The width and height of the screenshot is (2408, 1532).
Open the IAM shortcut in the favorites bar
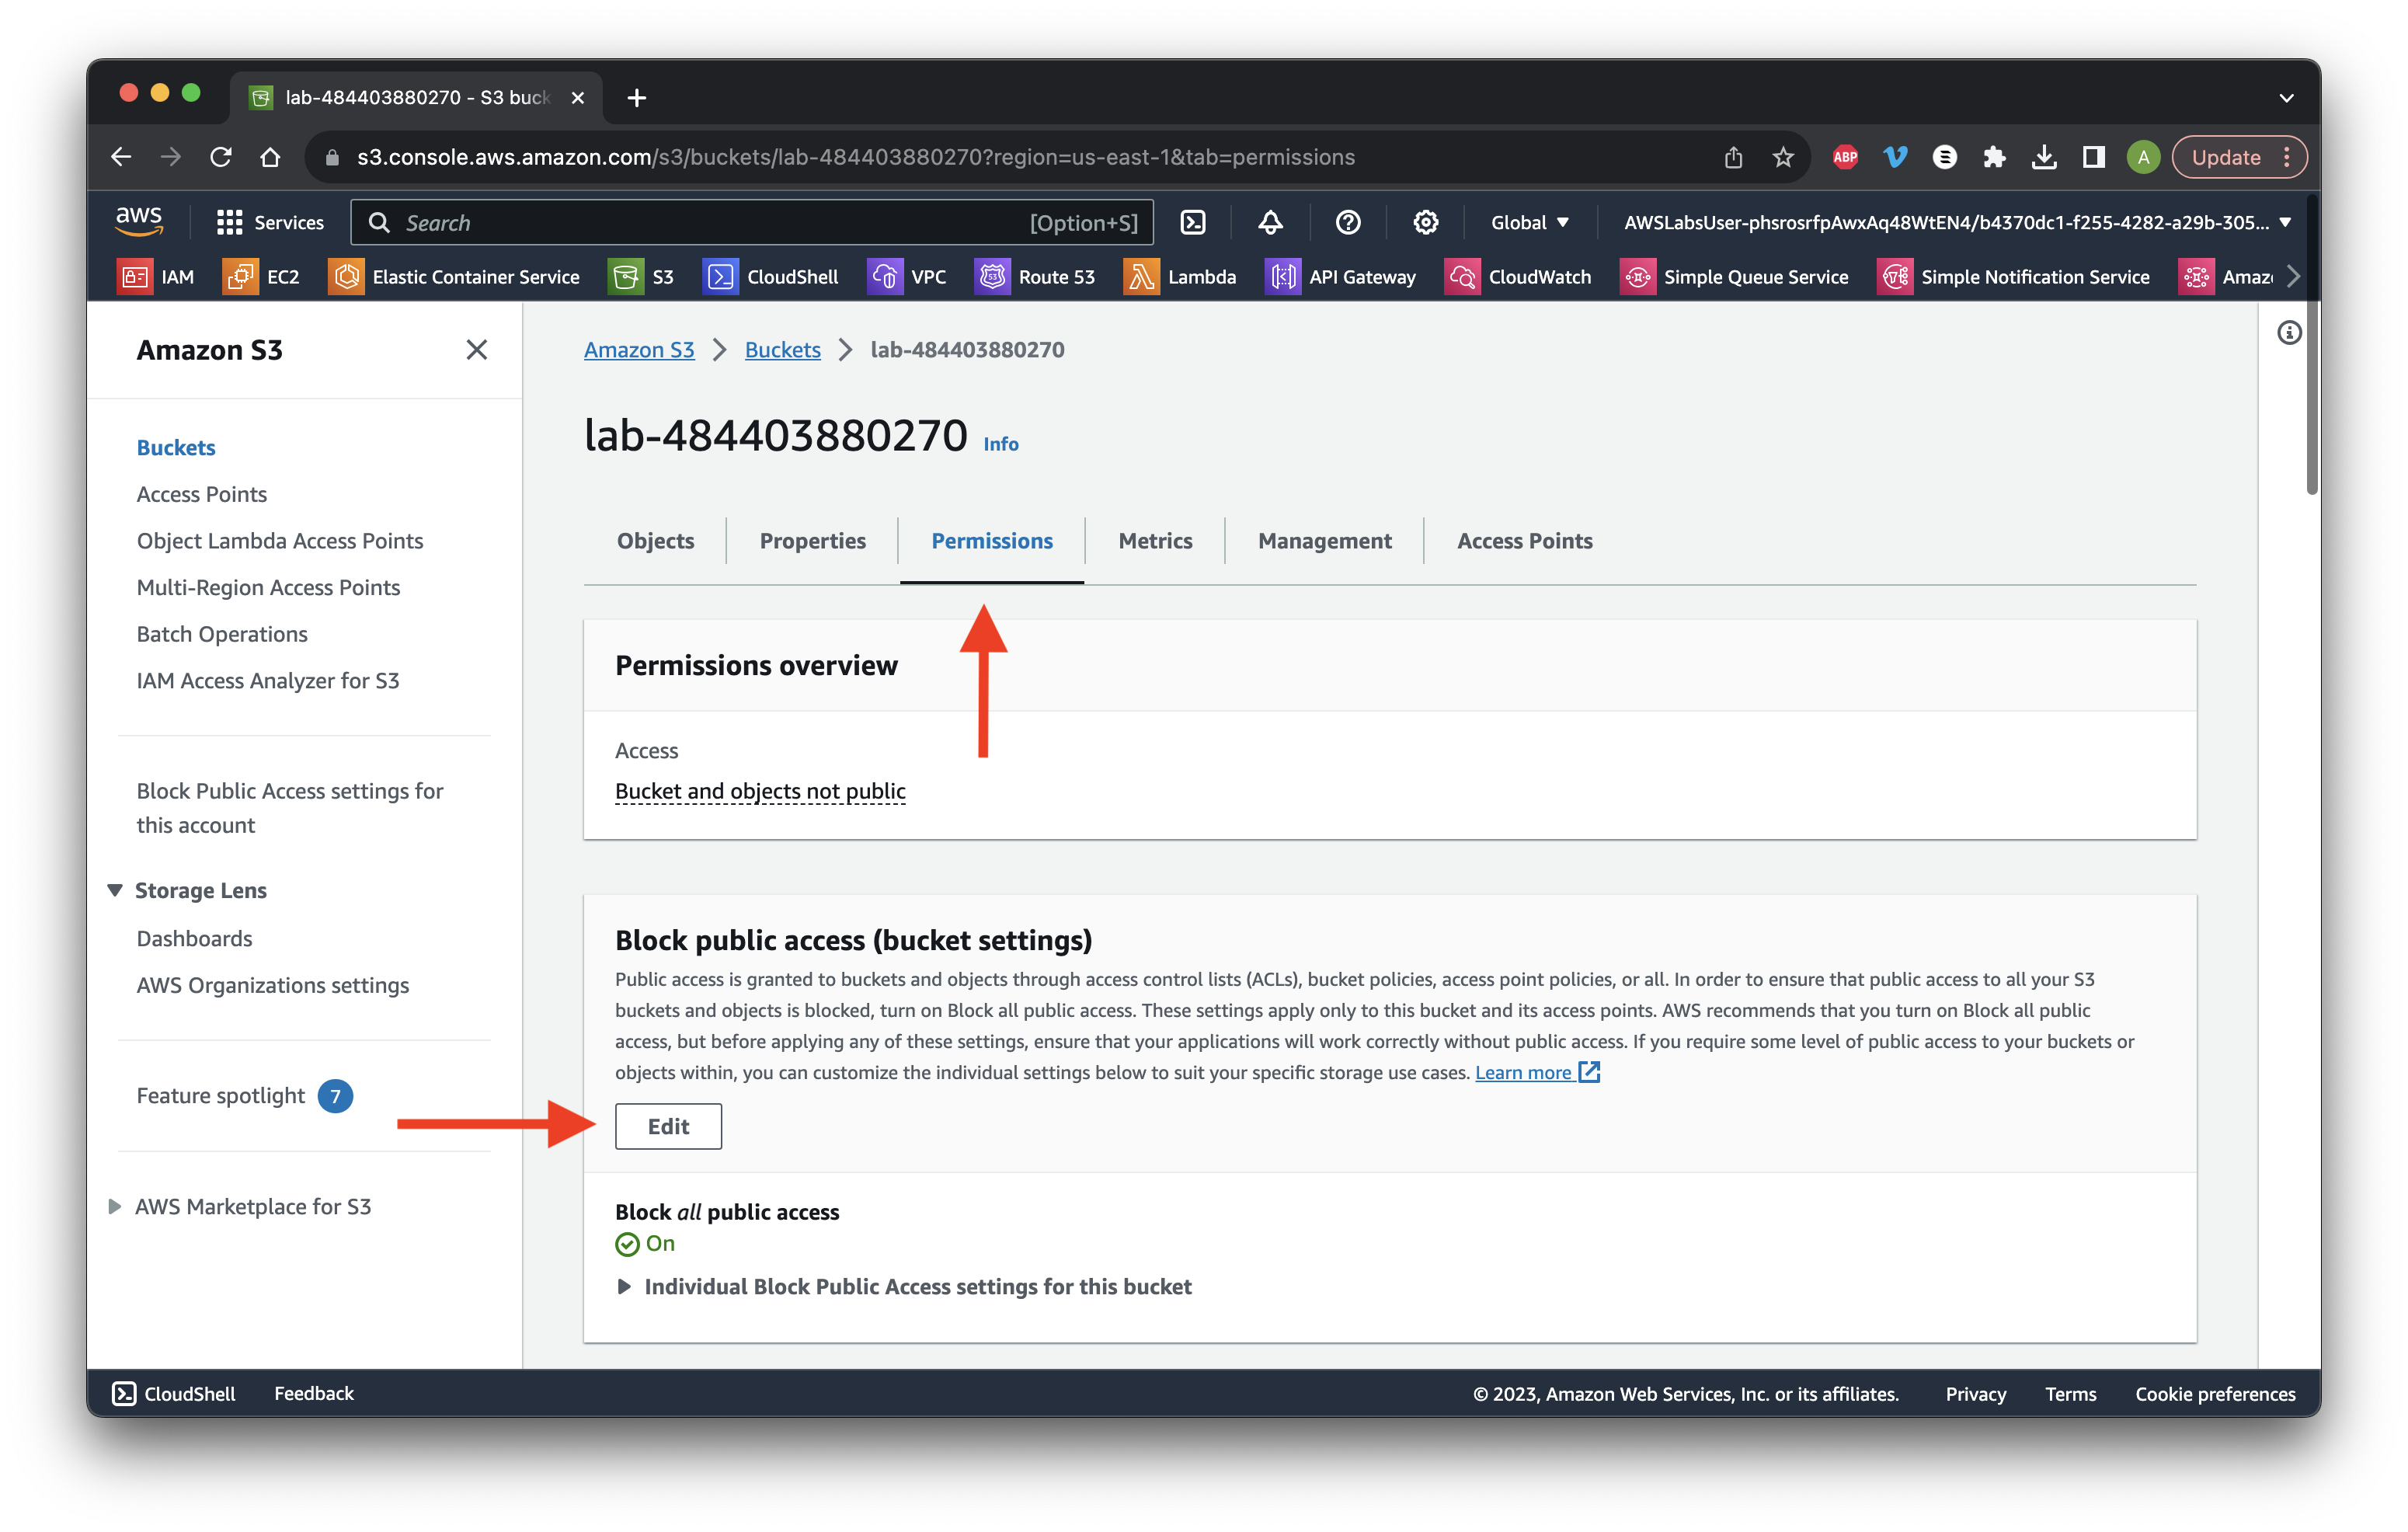[x=157, y=277]
